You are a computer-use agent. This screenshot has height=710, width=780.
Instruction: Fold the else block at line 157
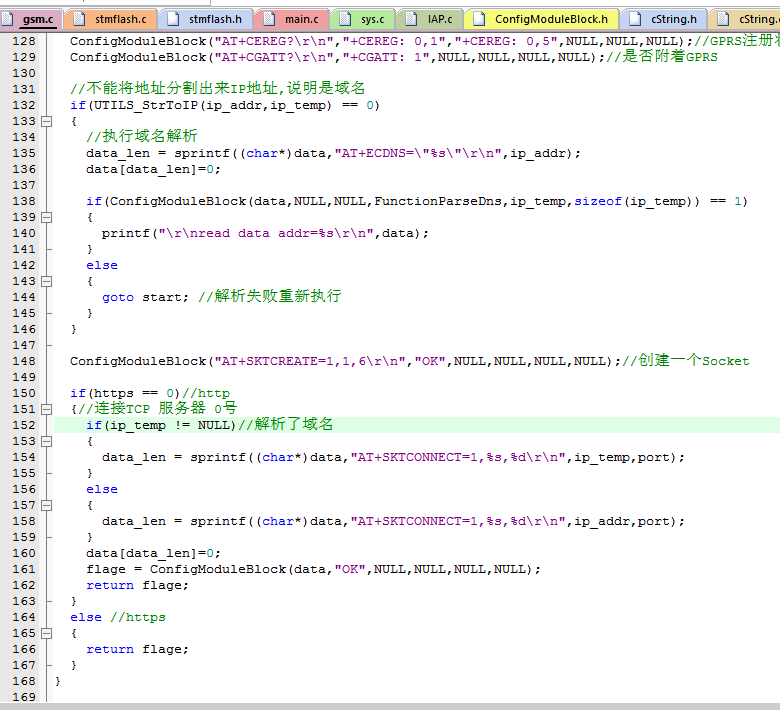click(46, 505)
